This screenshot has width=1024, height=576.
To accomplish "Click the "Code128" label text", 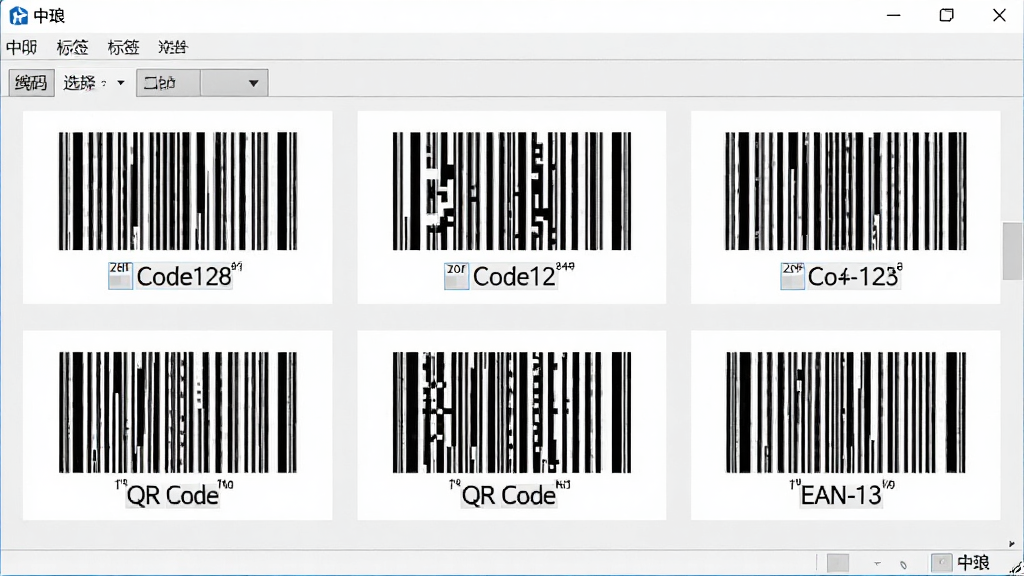I will [184, 276].
